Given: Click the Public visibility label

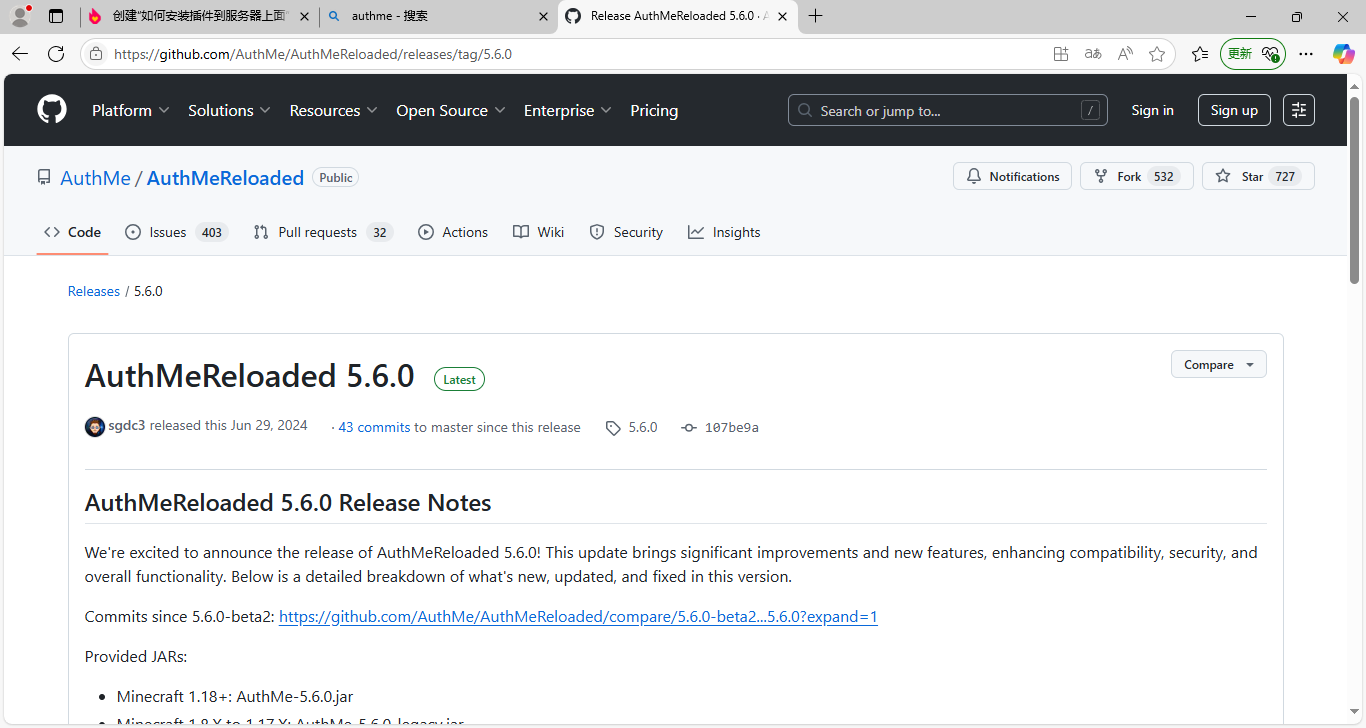Looking at the screenshot, I should click(336, 177).
